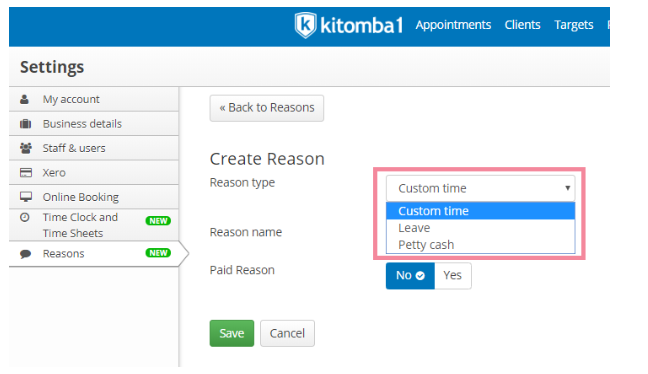Click the Kitomba shield logo icon
Screen dimensions: 648x374
click(x=305, y=25)
